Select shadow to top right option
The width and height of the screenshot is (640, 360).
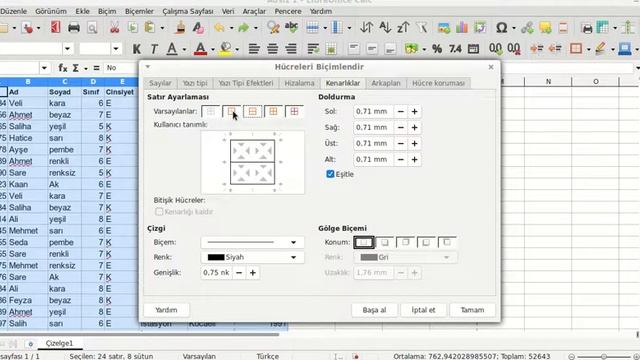click(x=405, y=242)
